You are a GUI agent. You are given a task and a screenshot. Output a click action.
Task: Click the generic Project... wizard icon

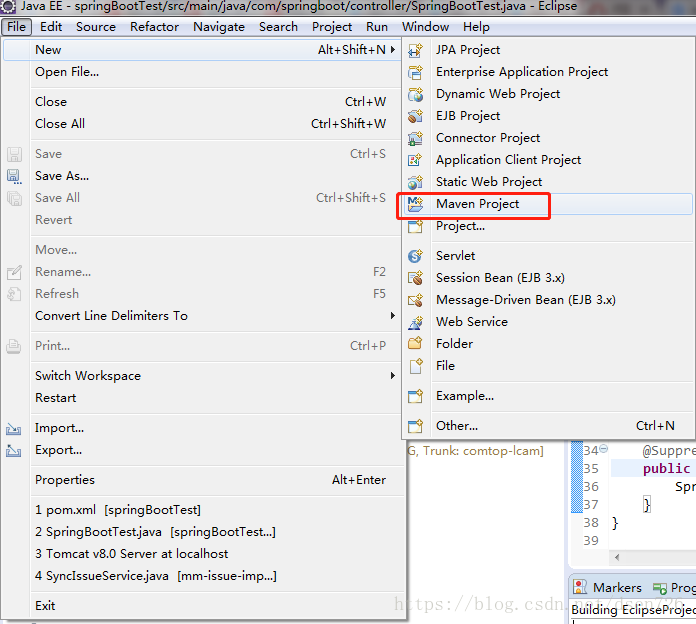pyautogui.click(x=415, y=226)
